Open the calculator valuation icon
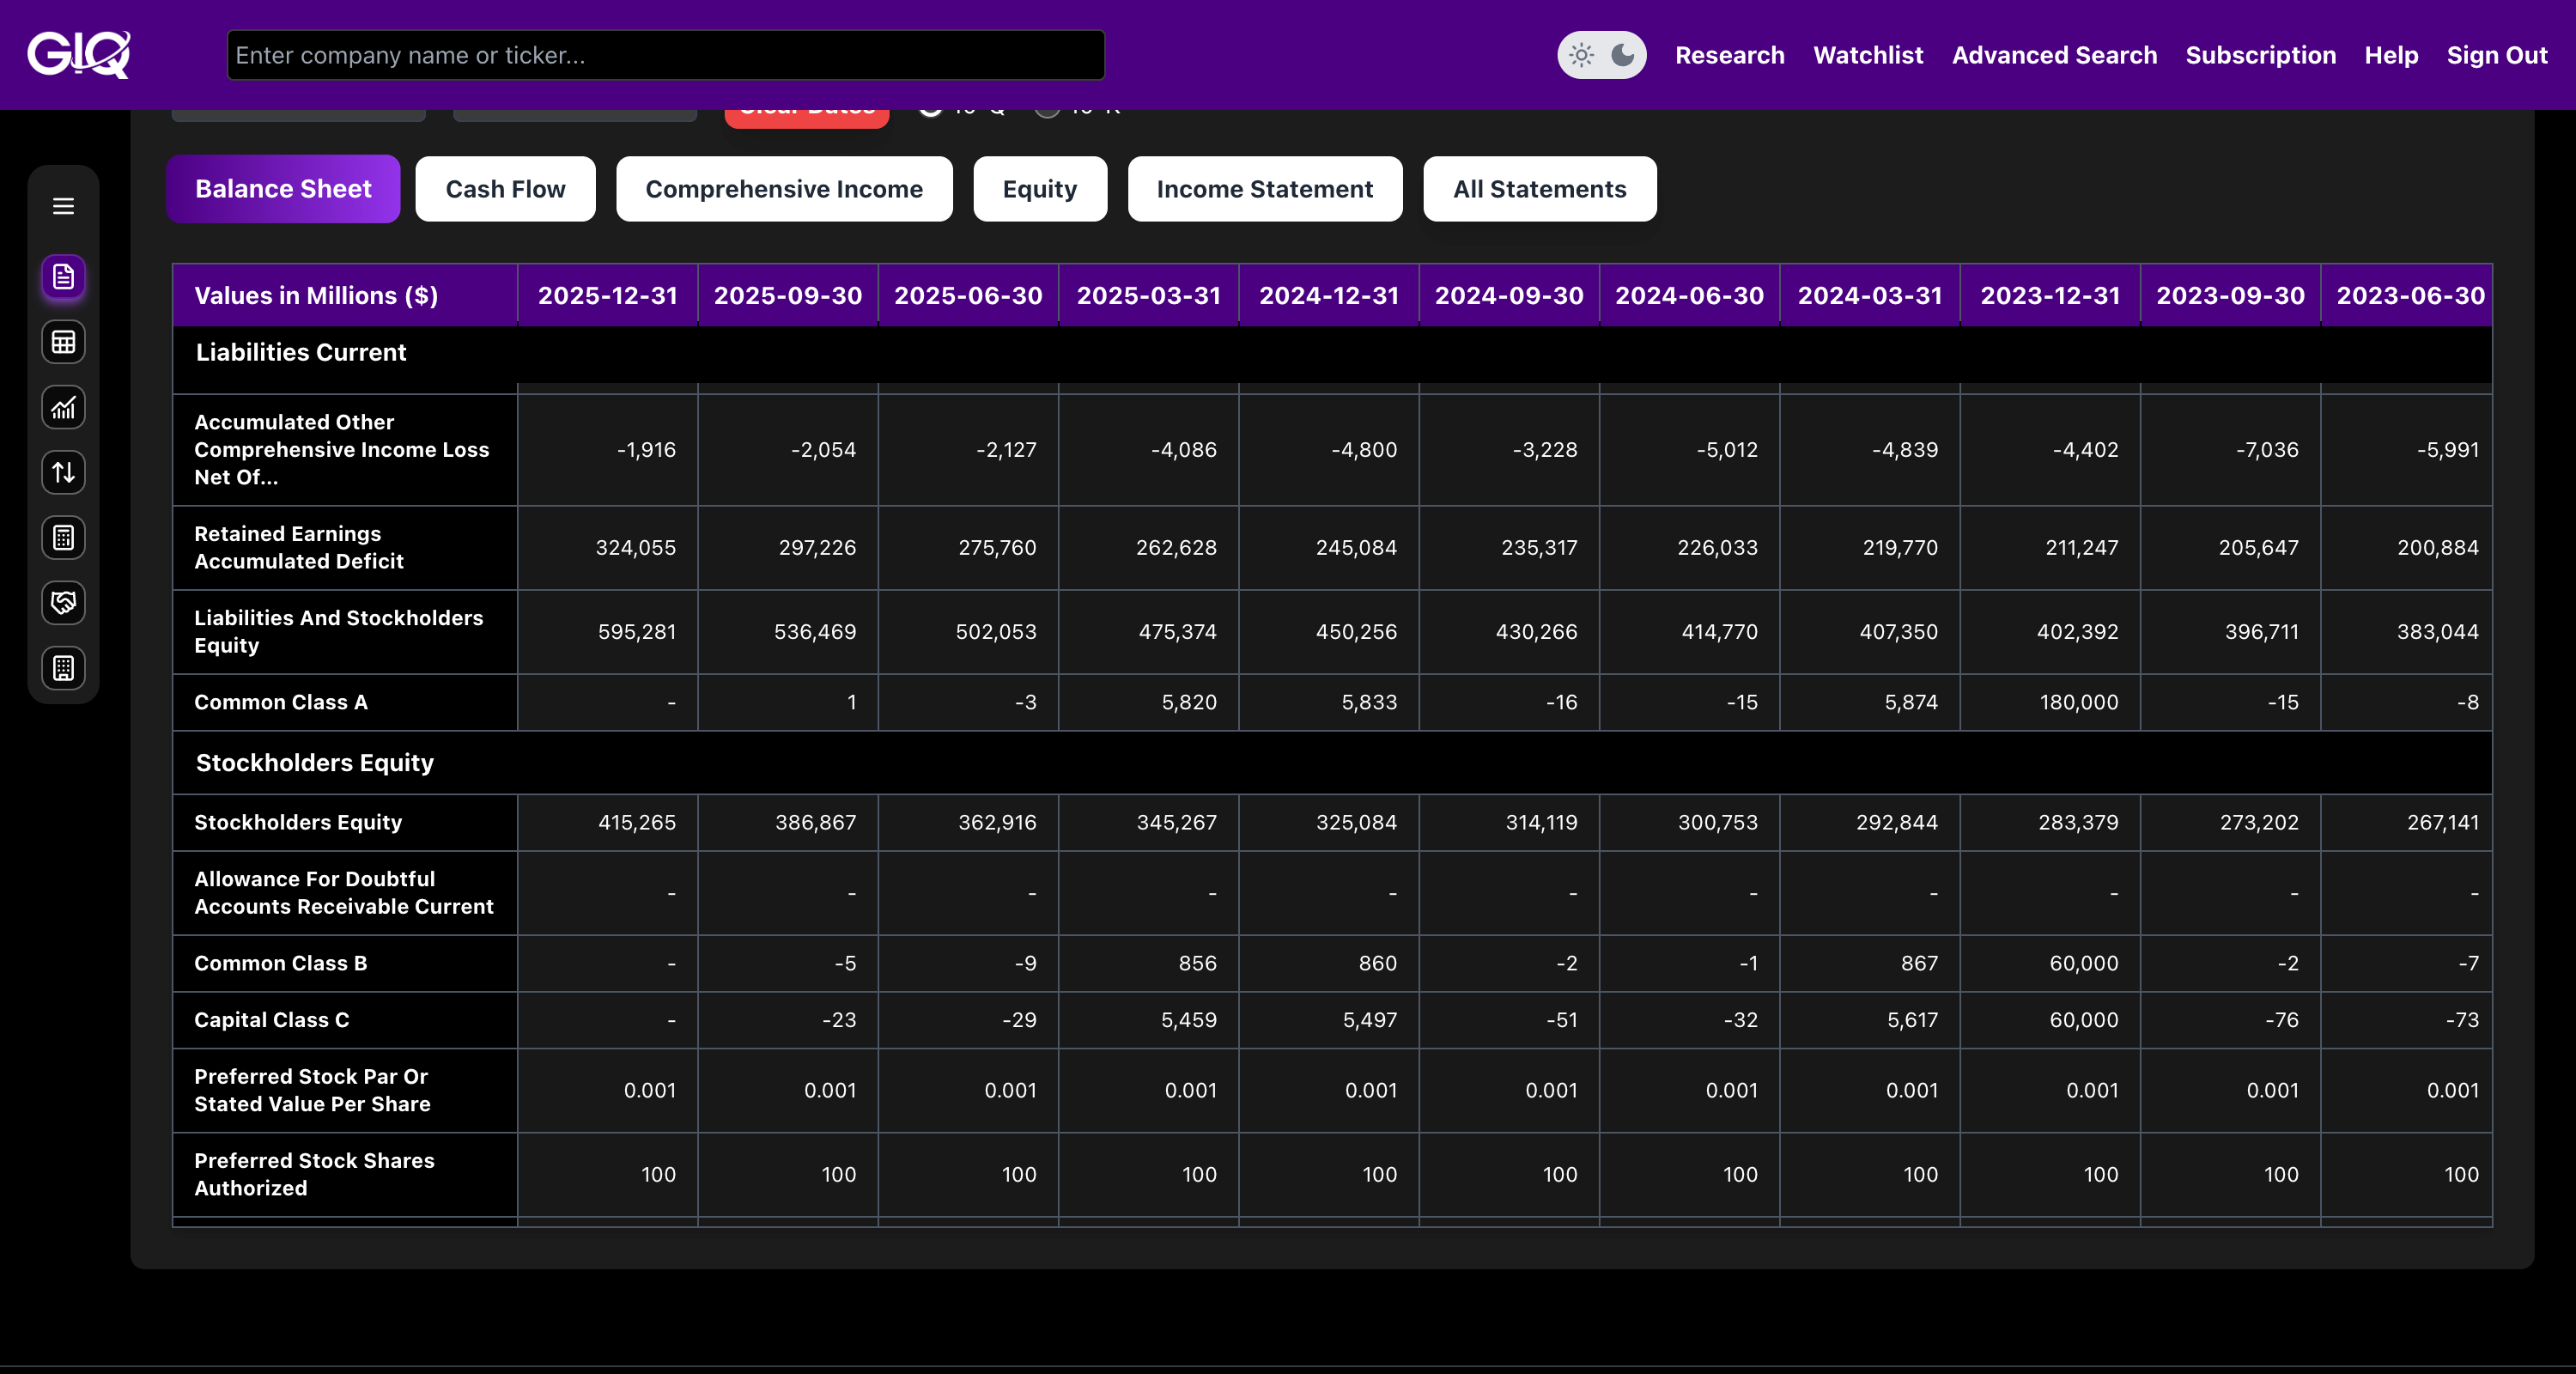 tap(63, 538)
